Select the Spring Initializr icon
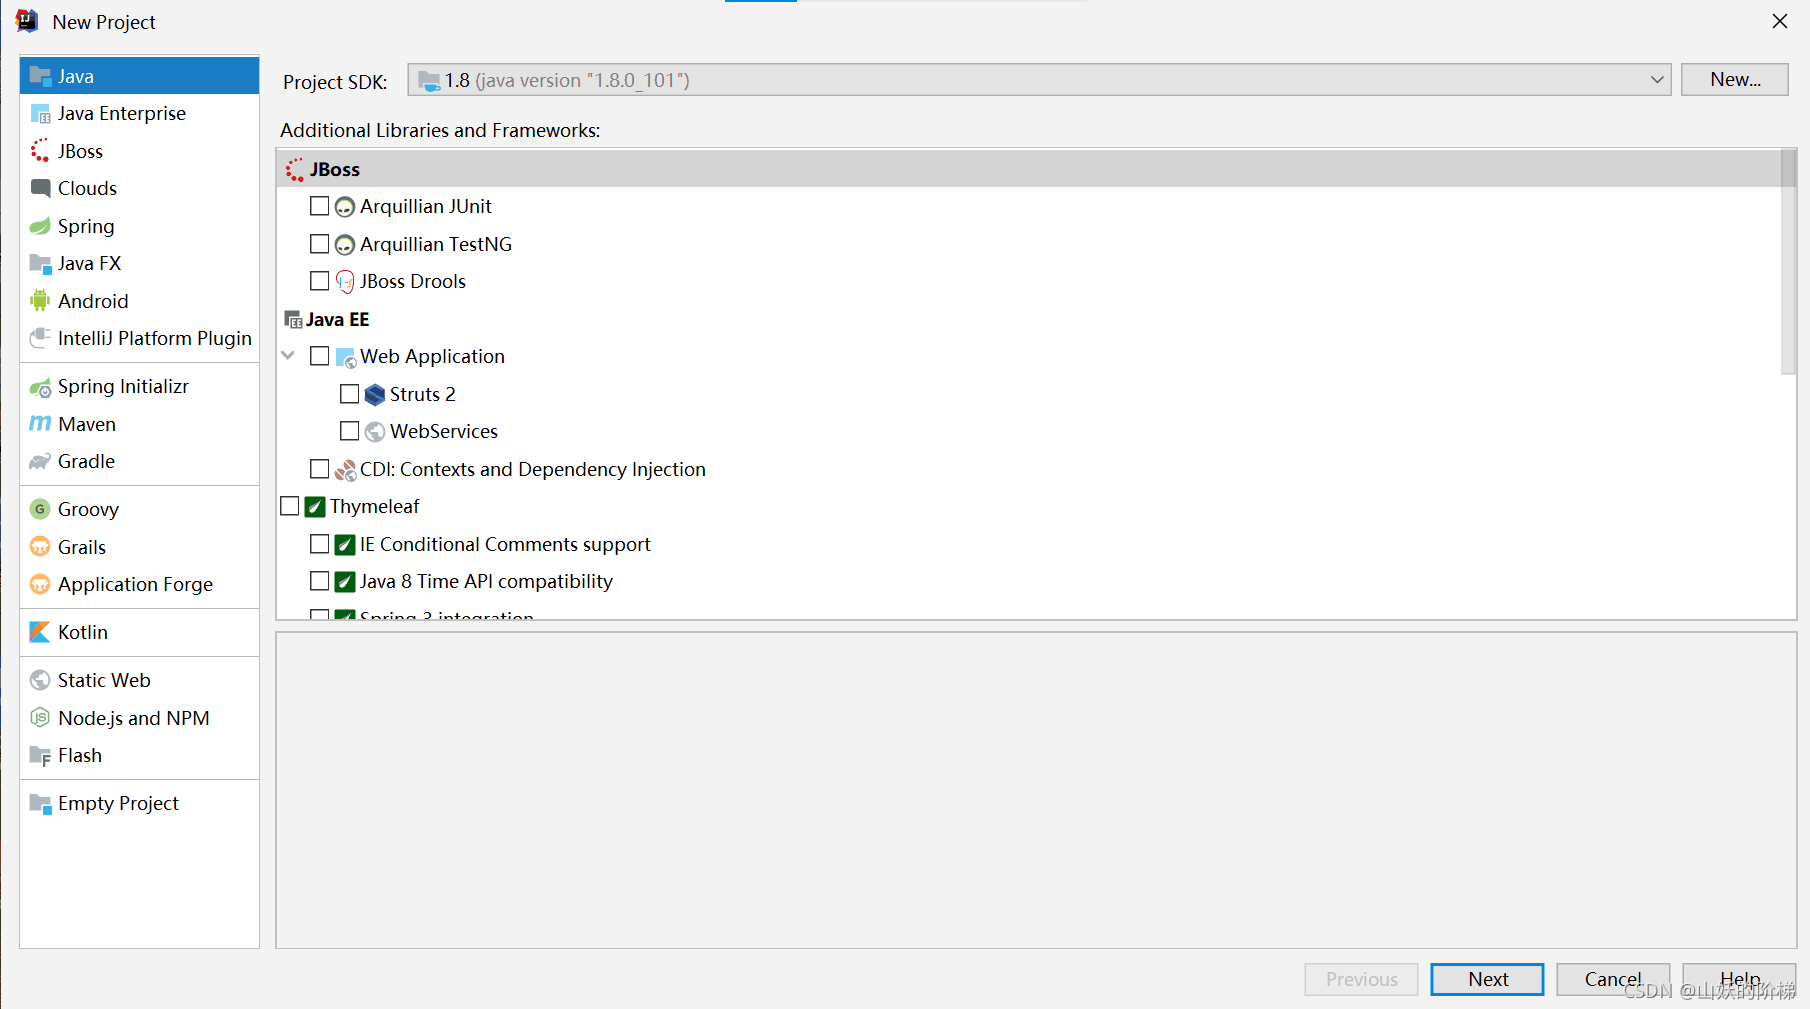The height and width of the screenshot is (1009, 1810). tap(40, 387)
